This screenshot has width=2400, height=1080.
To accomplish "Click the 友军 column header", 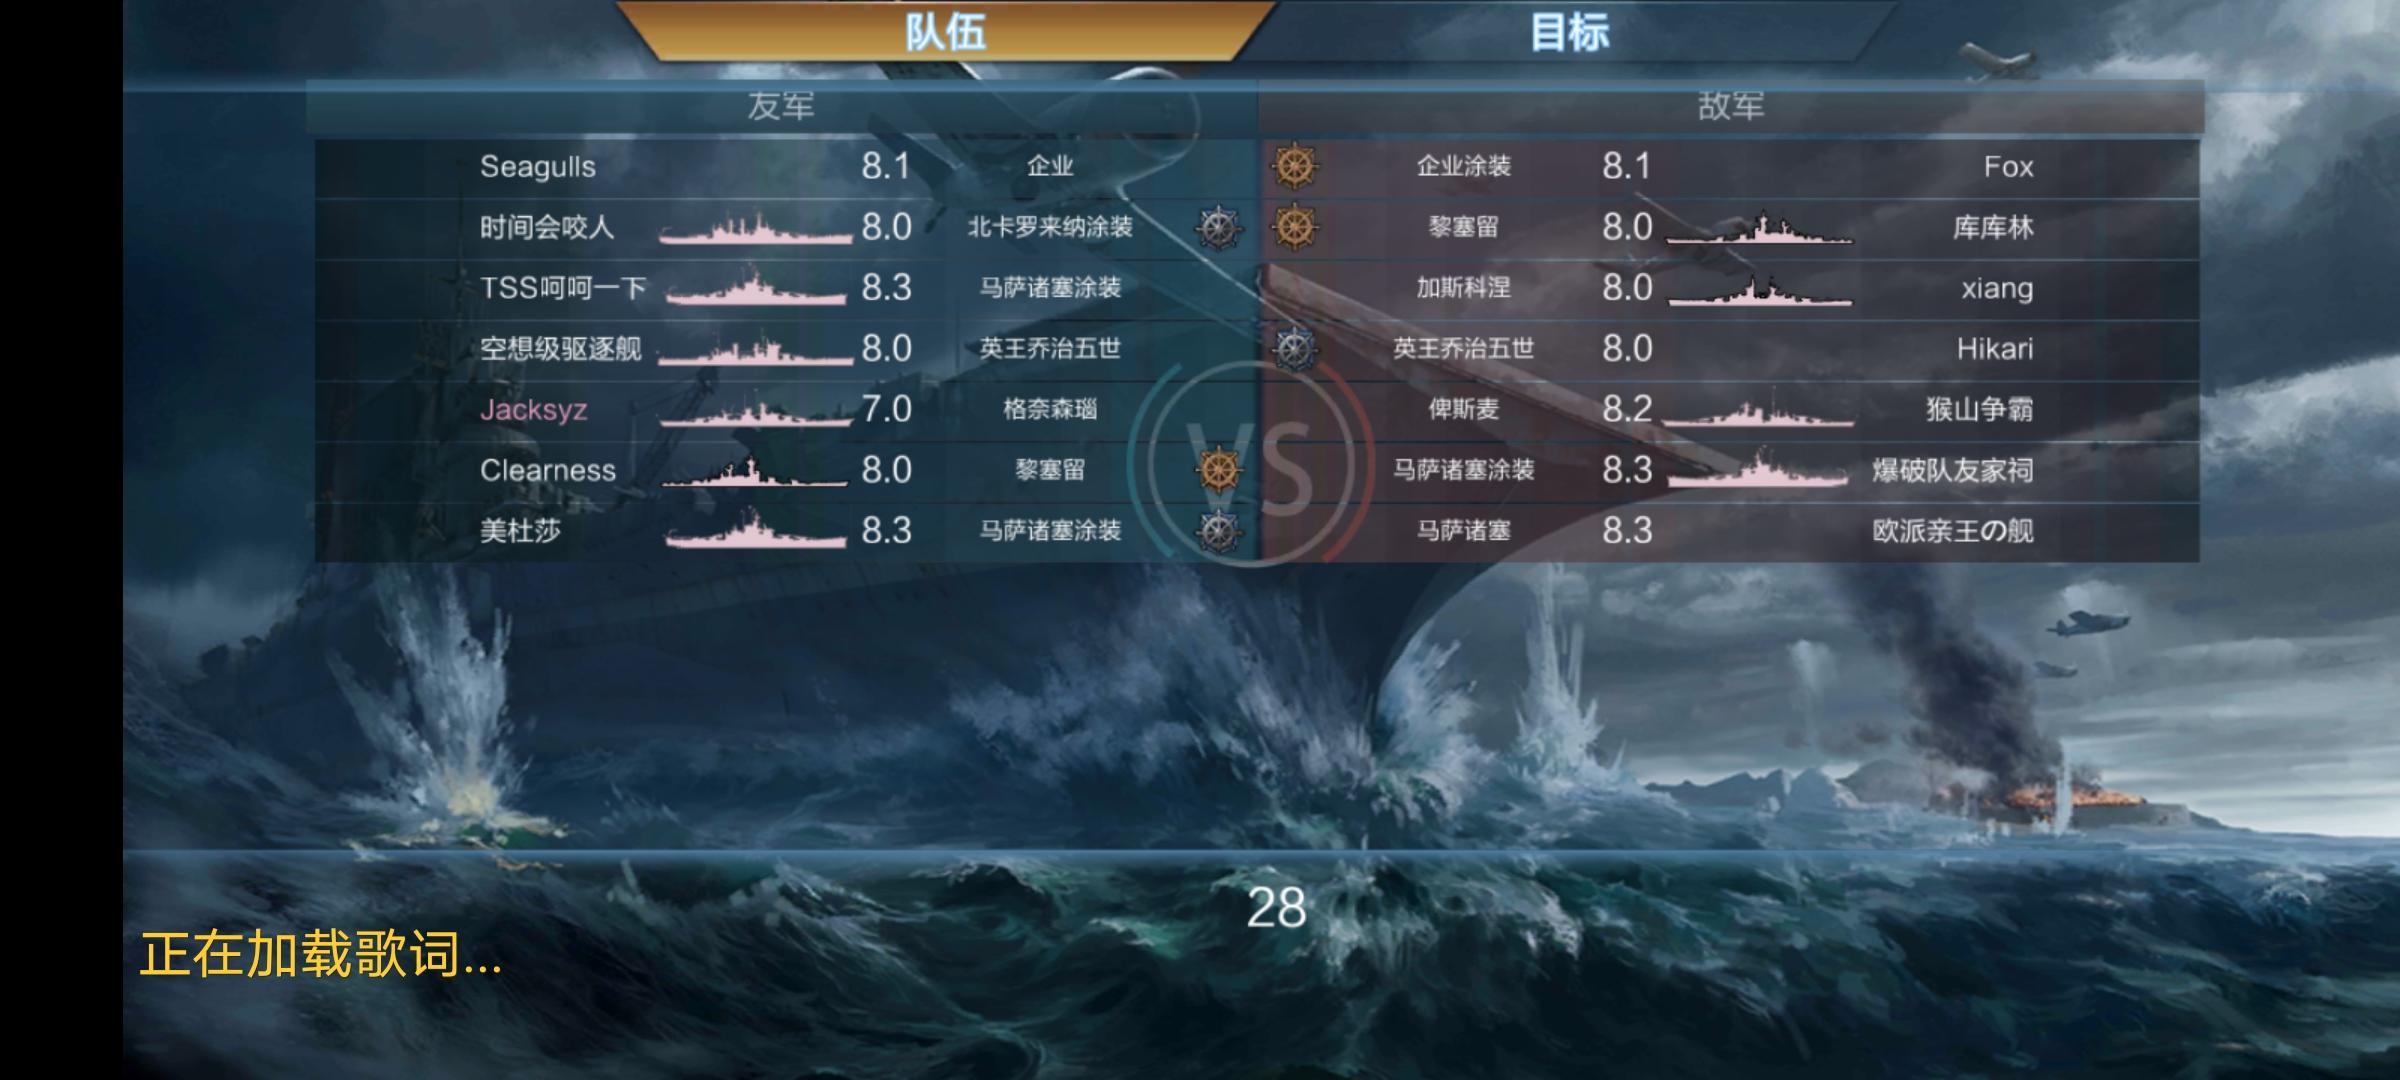I will 781,106.
